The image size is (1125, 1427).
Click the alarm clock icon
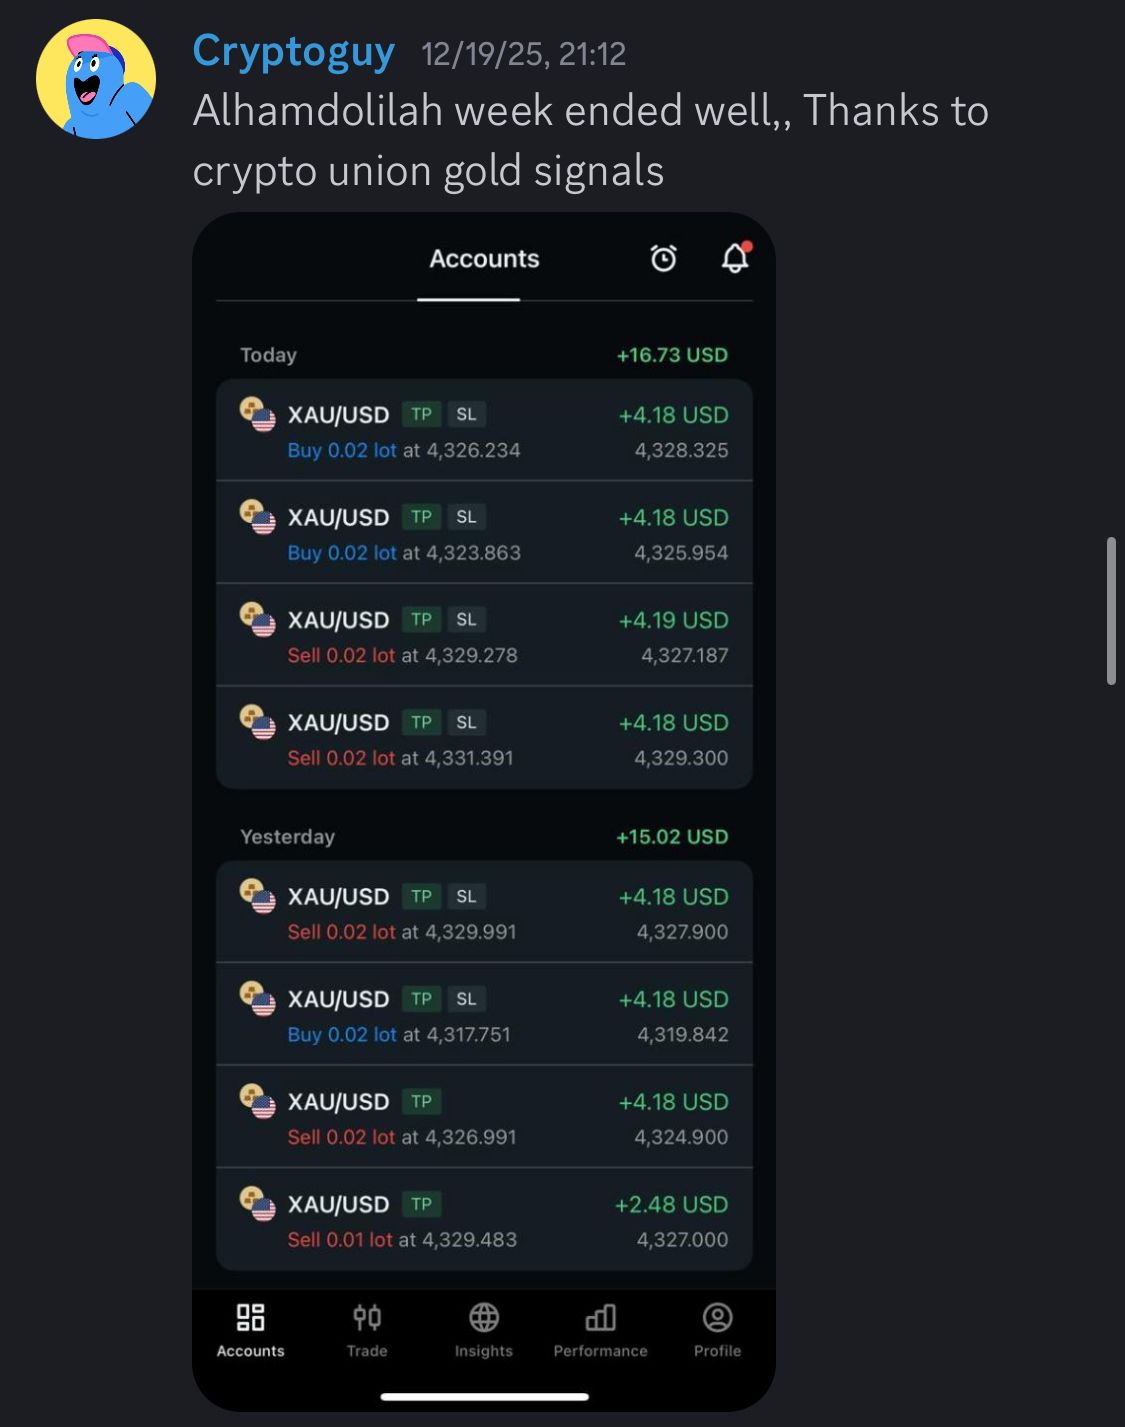[x=664, y=259]
